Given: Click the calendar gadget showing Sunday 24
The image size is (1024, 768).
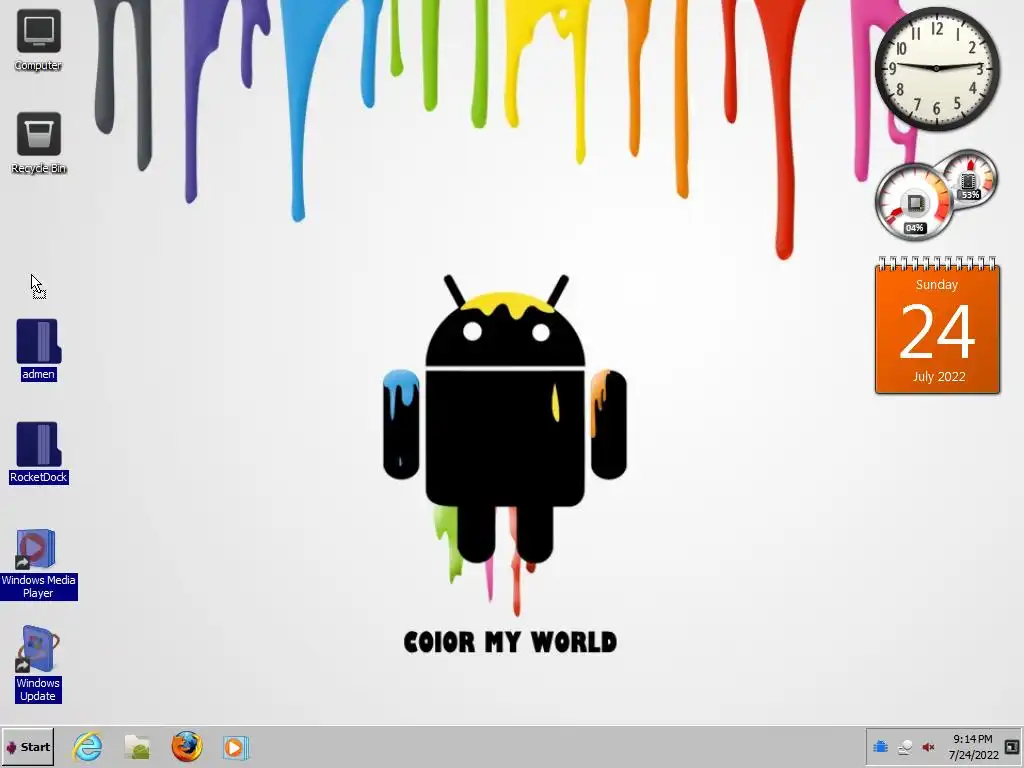Looking at the screenshot, I should click(937, 325).
